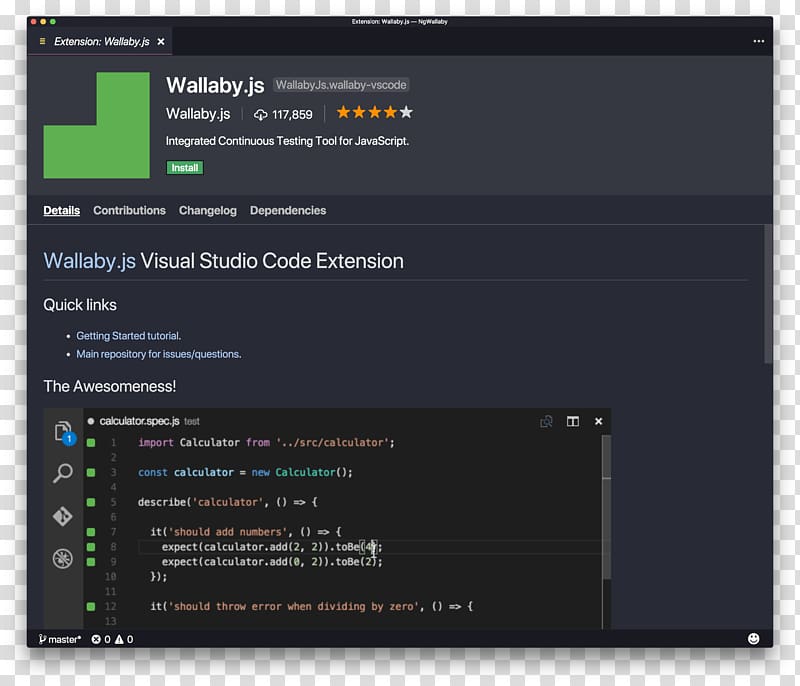Click the macOS yellow minimize window button
Viewport: 800px width, 686px height.
click(43, 21)
